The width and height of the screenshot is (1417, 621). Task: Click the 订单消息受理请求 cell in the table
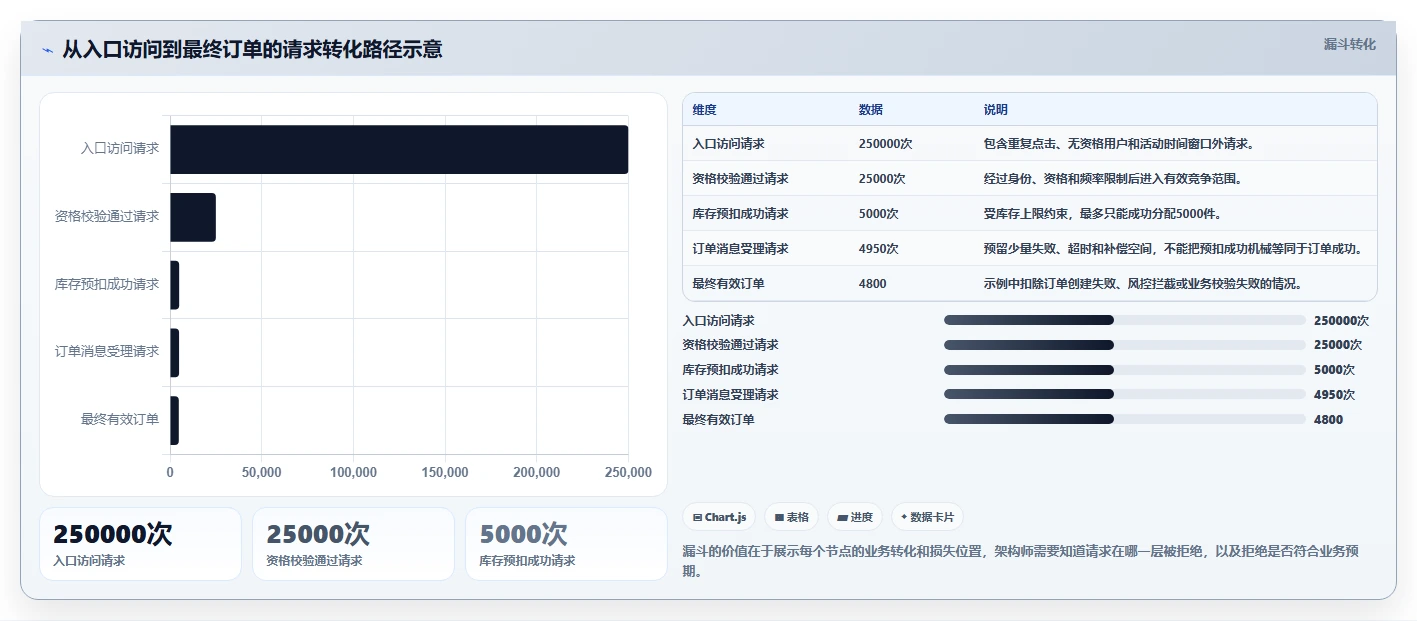(740, 249)
